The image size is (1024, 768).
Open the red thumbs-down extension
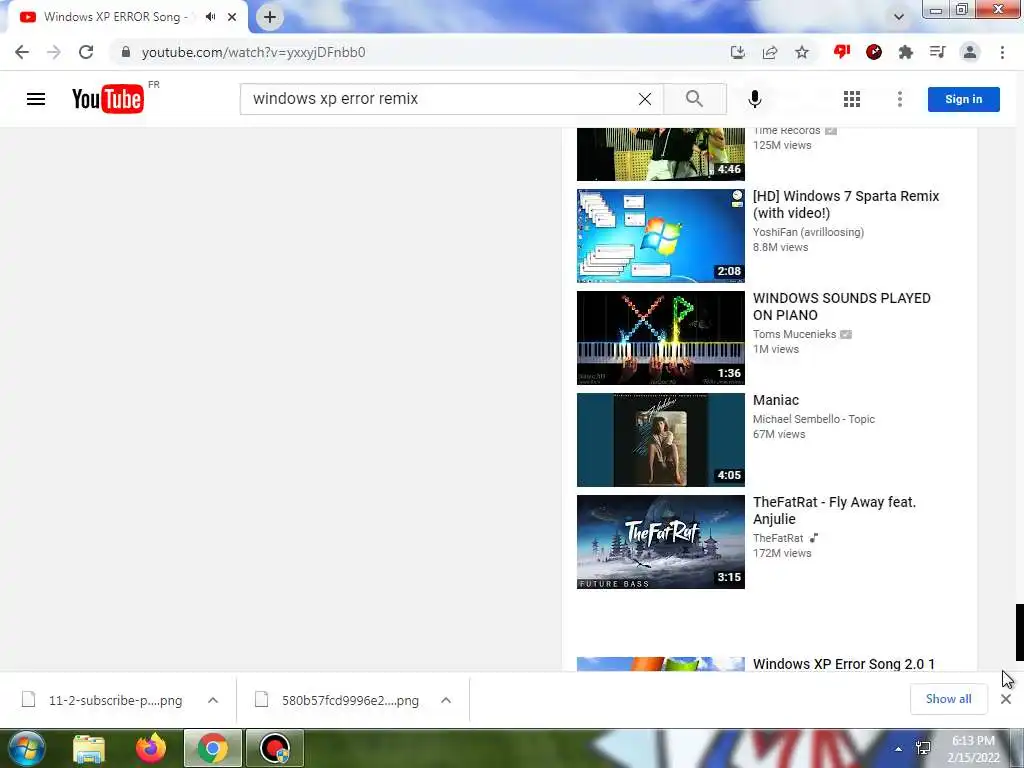(842, 52)
